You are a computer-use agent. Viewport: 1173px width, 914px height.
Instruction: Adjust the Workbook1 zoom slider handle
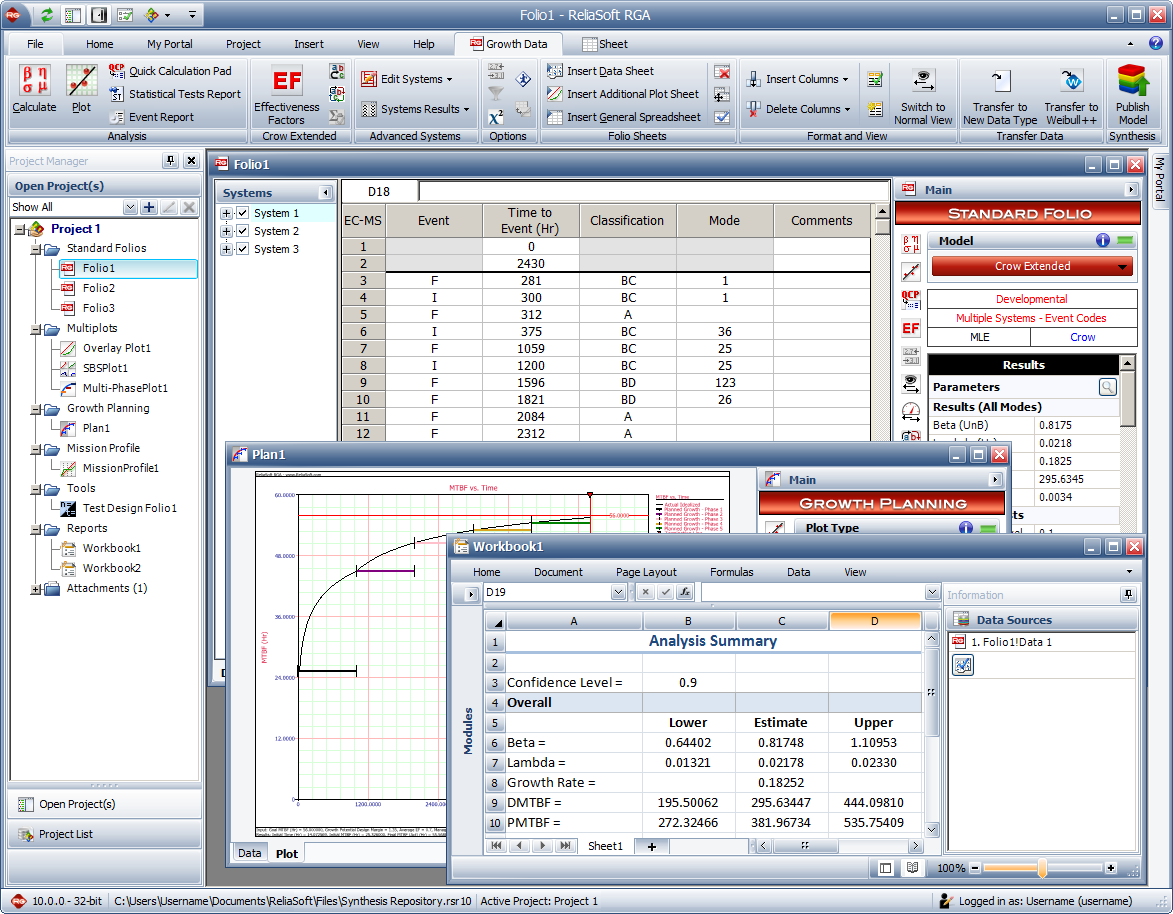pyautogui.click(x=1042, y=868)
